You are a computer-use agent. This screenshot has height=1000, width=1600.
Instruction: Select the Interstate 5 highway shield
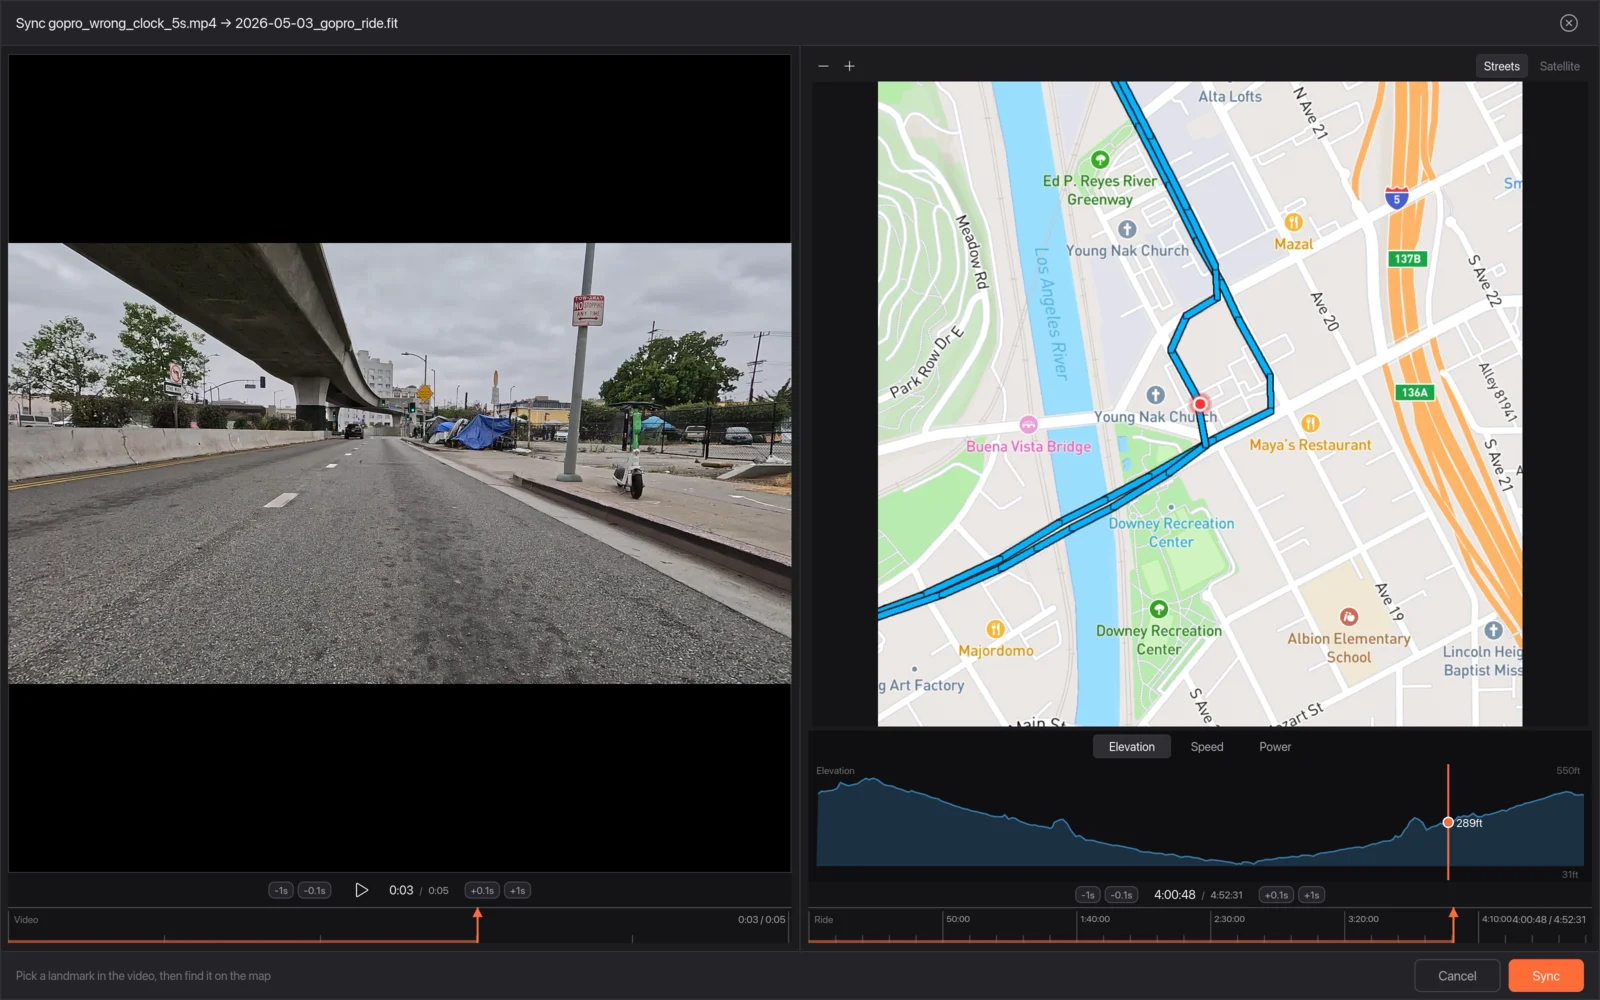click(1397, 197)
